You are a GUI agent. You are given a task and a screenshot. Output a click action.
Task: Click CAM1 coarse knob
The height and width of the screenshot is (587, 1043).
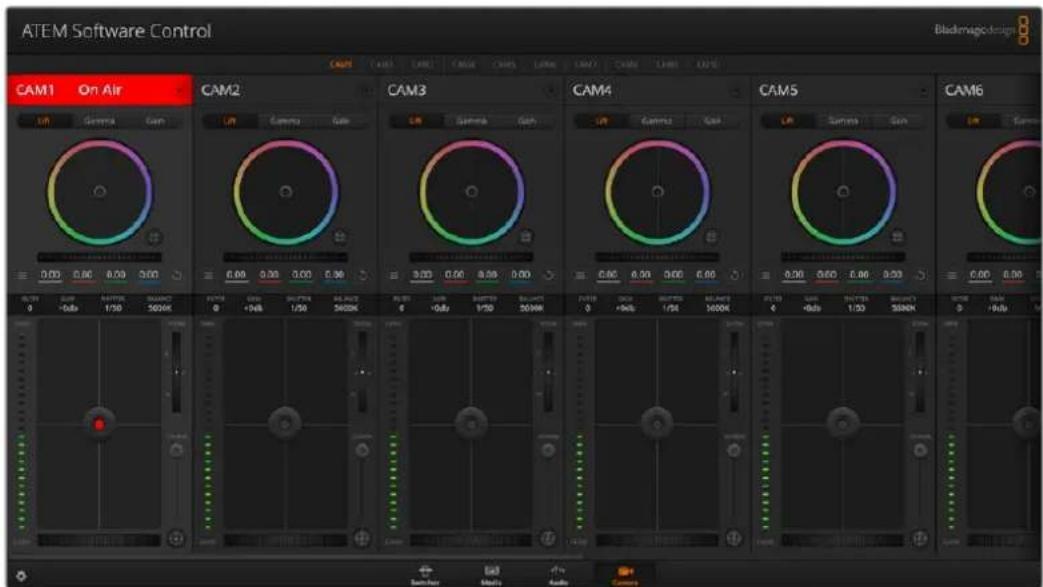176,451
